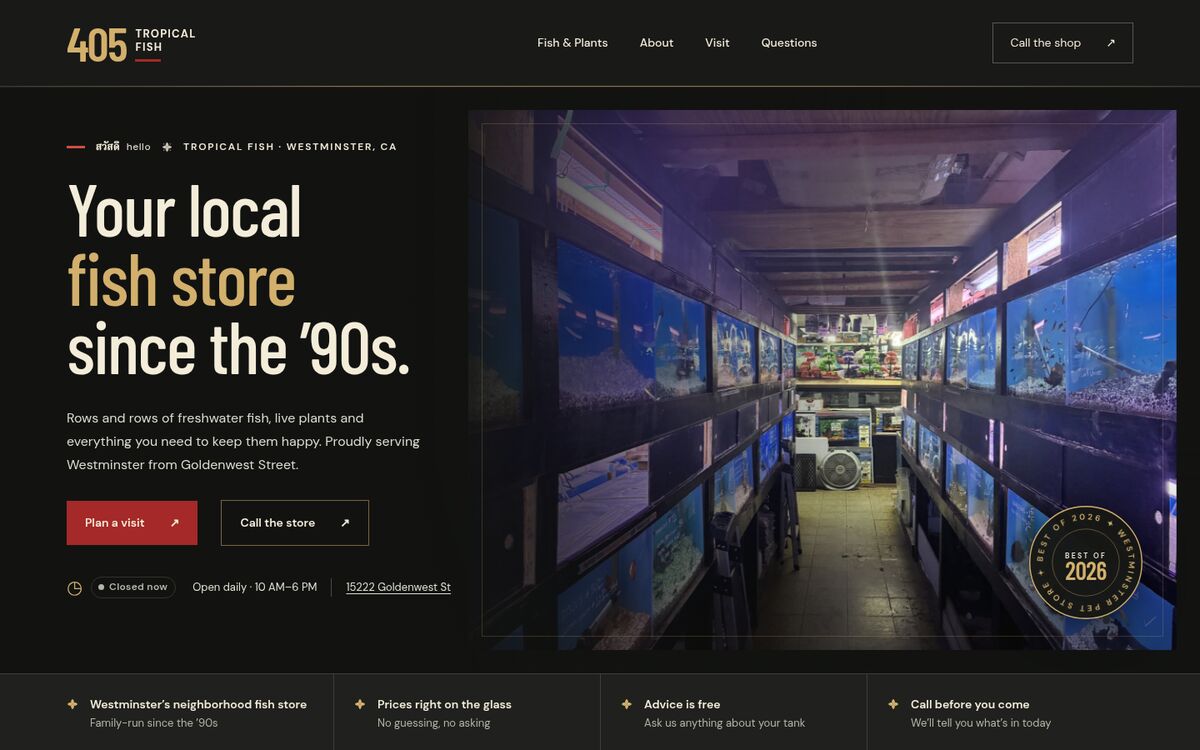The width and height of the screenshot is (1200, 750).
Task: Click the Prices right on the glass heading
Action: pos(444,704)
